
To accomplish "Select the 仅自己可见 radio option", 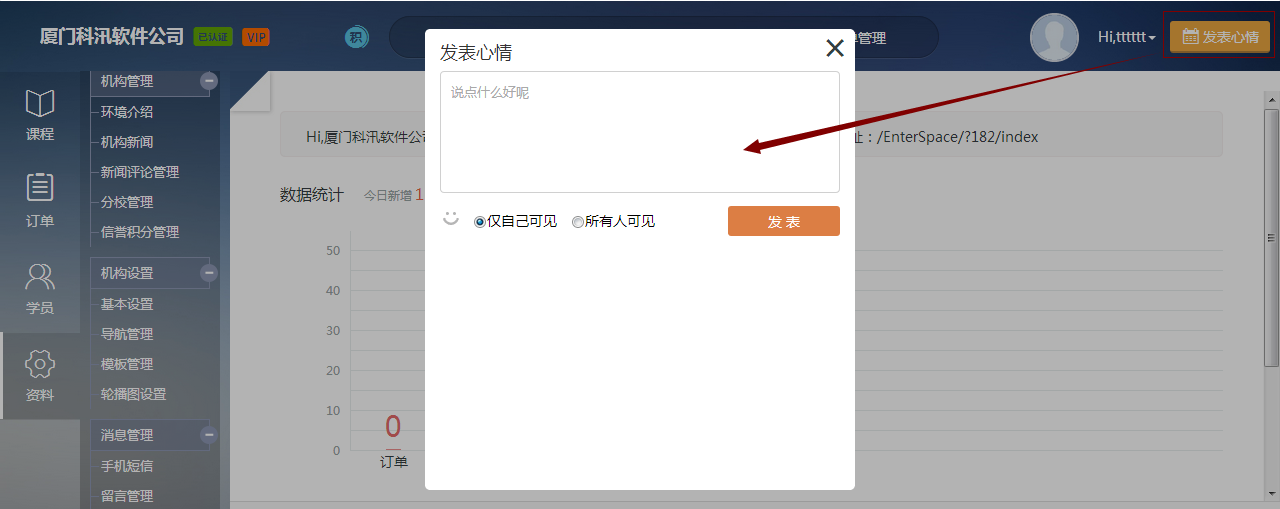I will (x=480, y=222).
